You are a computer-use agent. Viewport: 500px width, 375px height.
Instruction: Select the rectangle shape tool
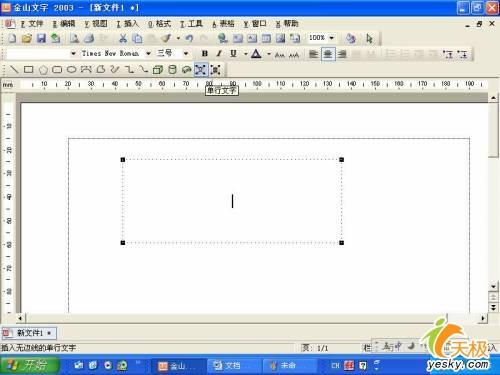[29, 70]
